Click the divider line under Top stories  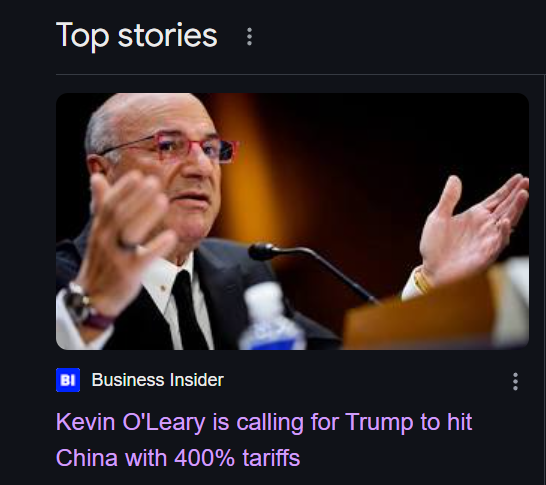click(x=301, y=74)
